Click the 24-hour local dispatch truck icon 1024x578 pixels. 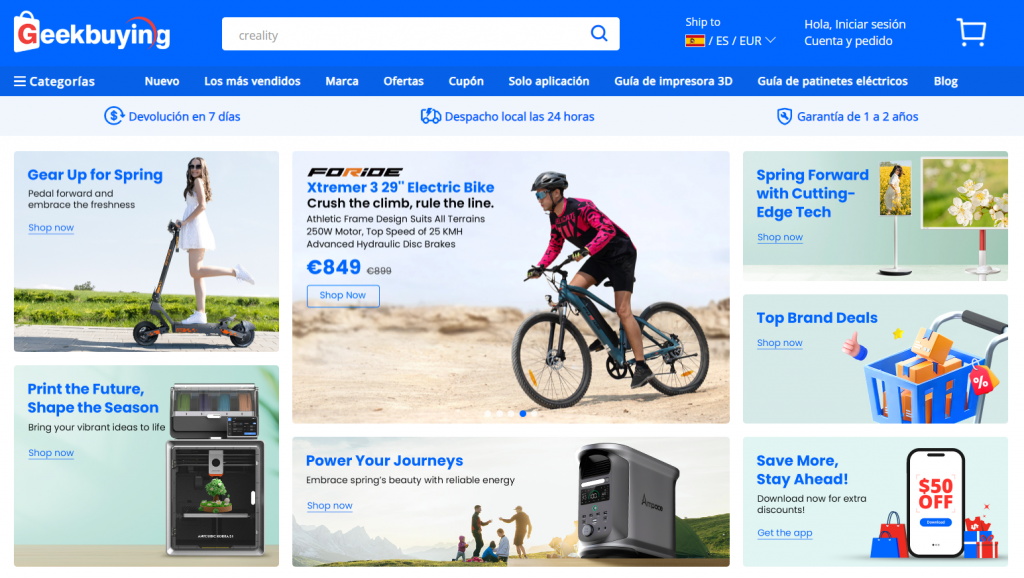[x=431, y=116]
